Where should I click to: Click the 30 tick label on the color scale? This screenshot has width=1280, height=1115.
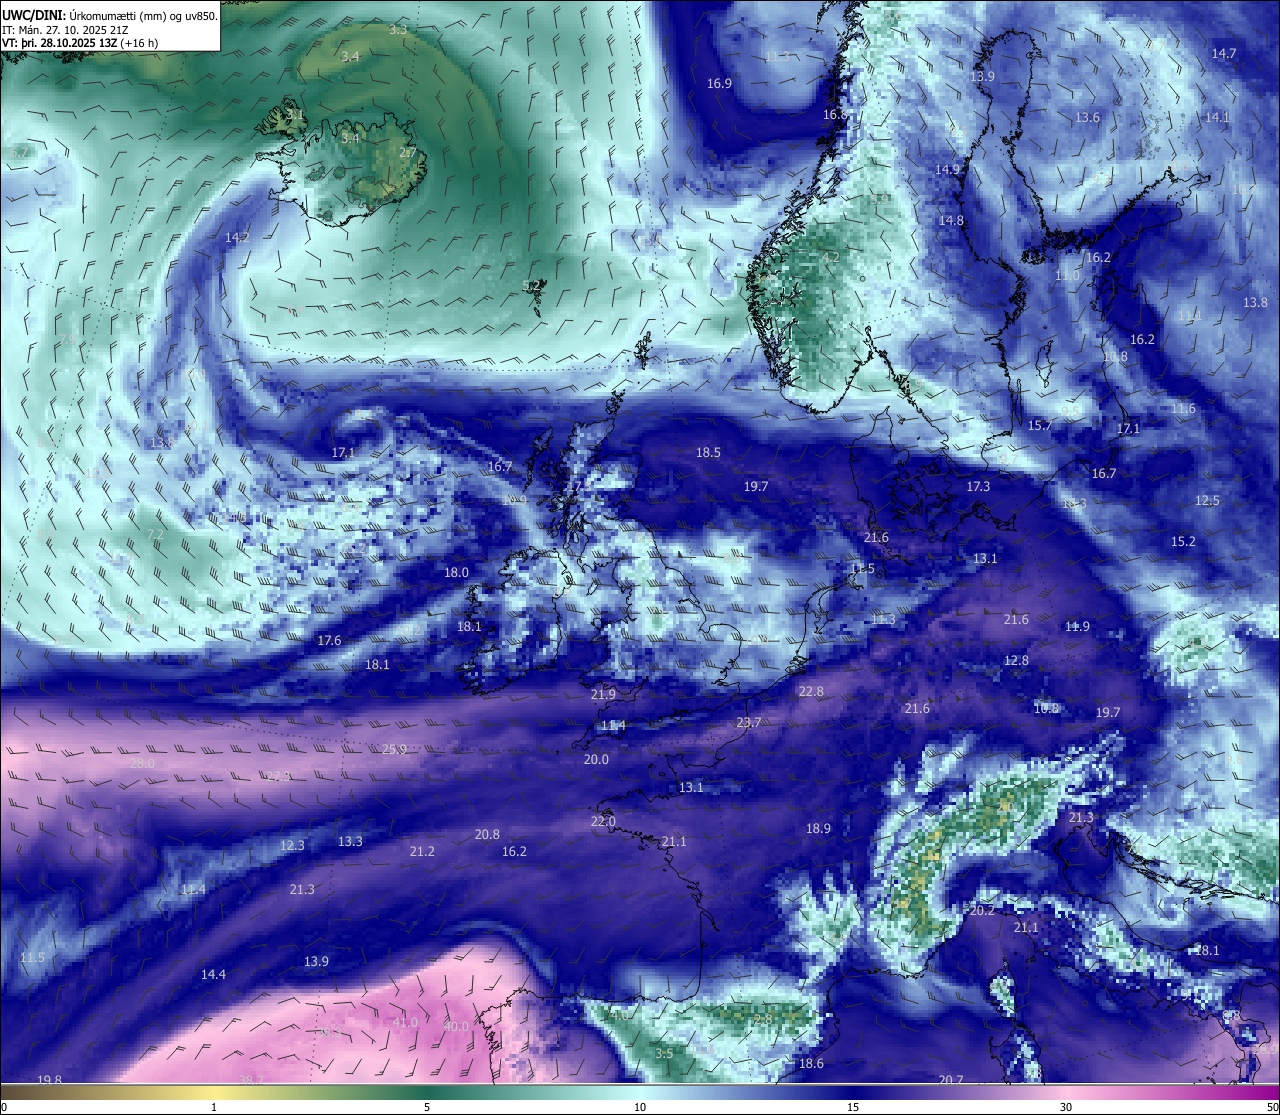pos(1066,1107)
